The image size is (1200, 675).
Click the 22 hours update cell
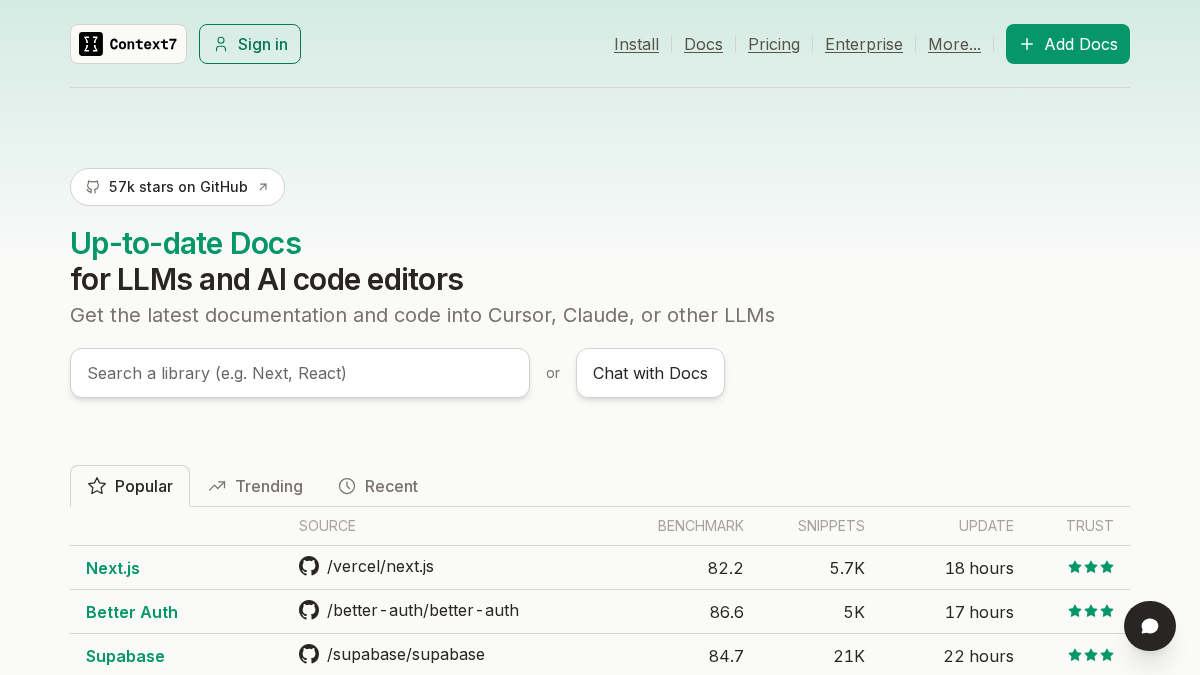(978, 656)
